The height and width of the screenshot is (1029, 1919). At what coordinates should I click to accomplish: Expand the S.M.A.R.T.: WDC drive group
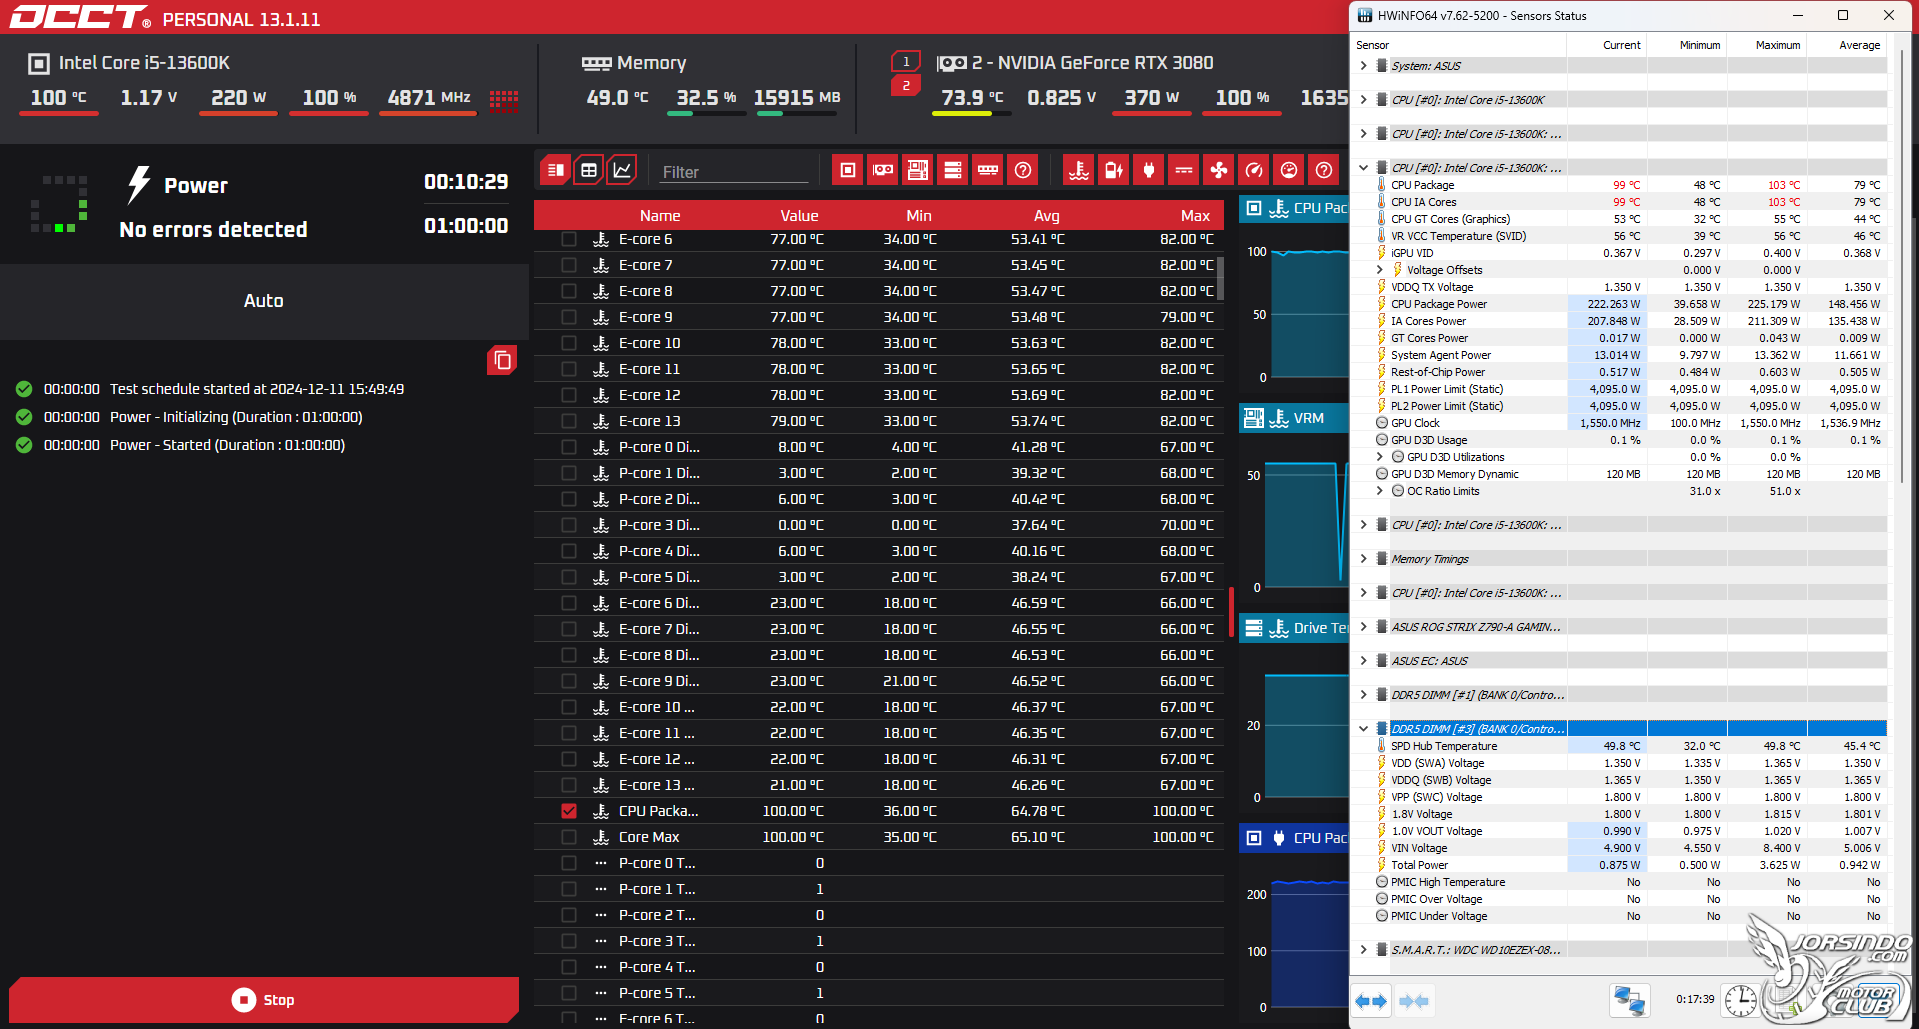(1363, 950)
